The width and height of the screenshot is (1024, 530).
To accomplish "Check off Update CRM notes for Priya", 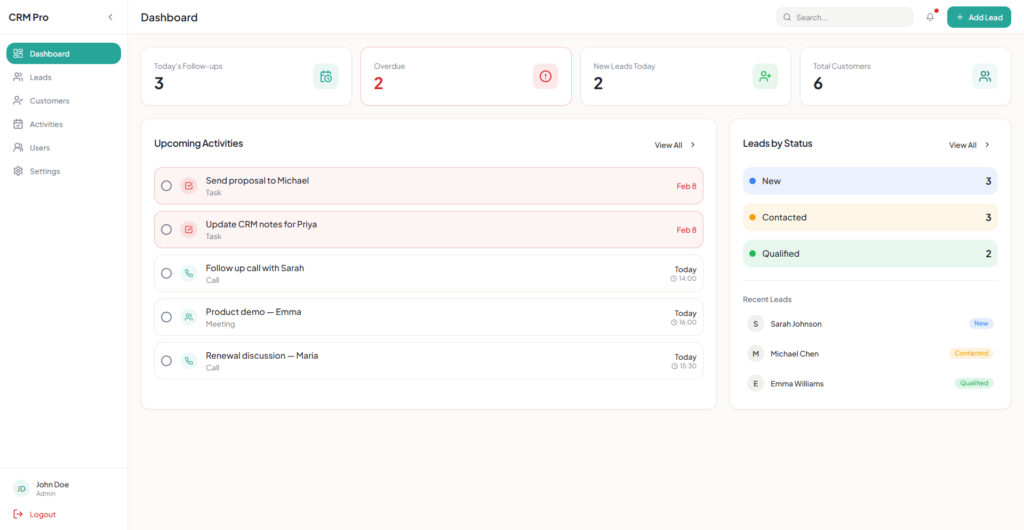I will 166,230.
